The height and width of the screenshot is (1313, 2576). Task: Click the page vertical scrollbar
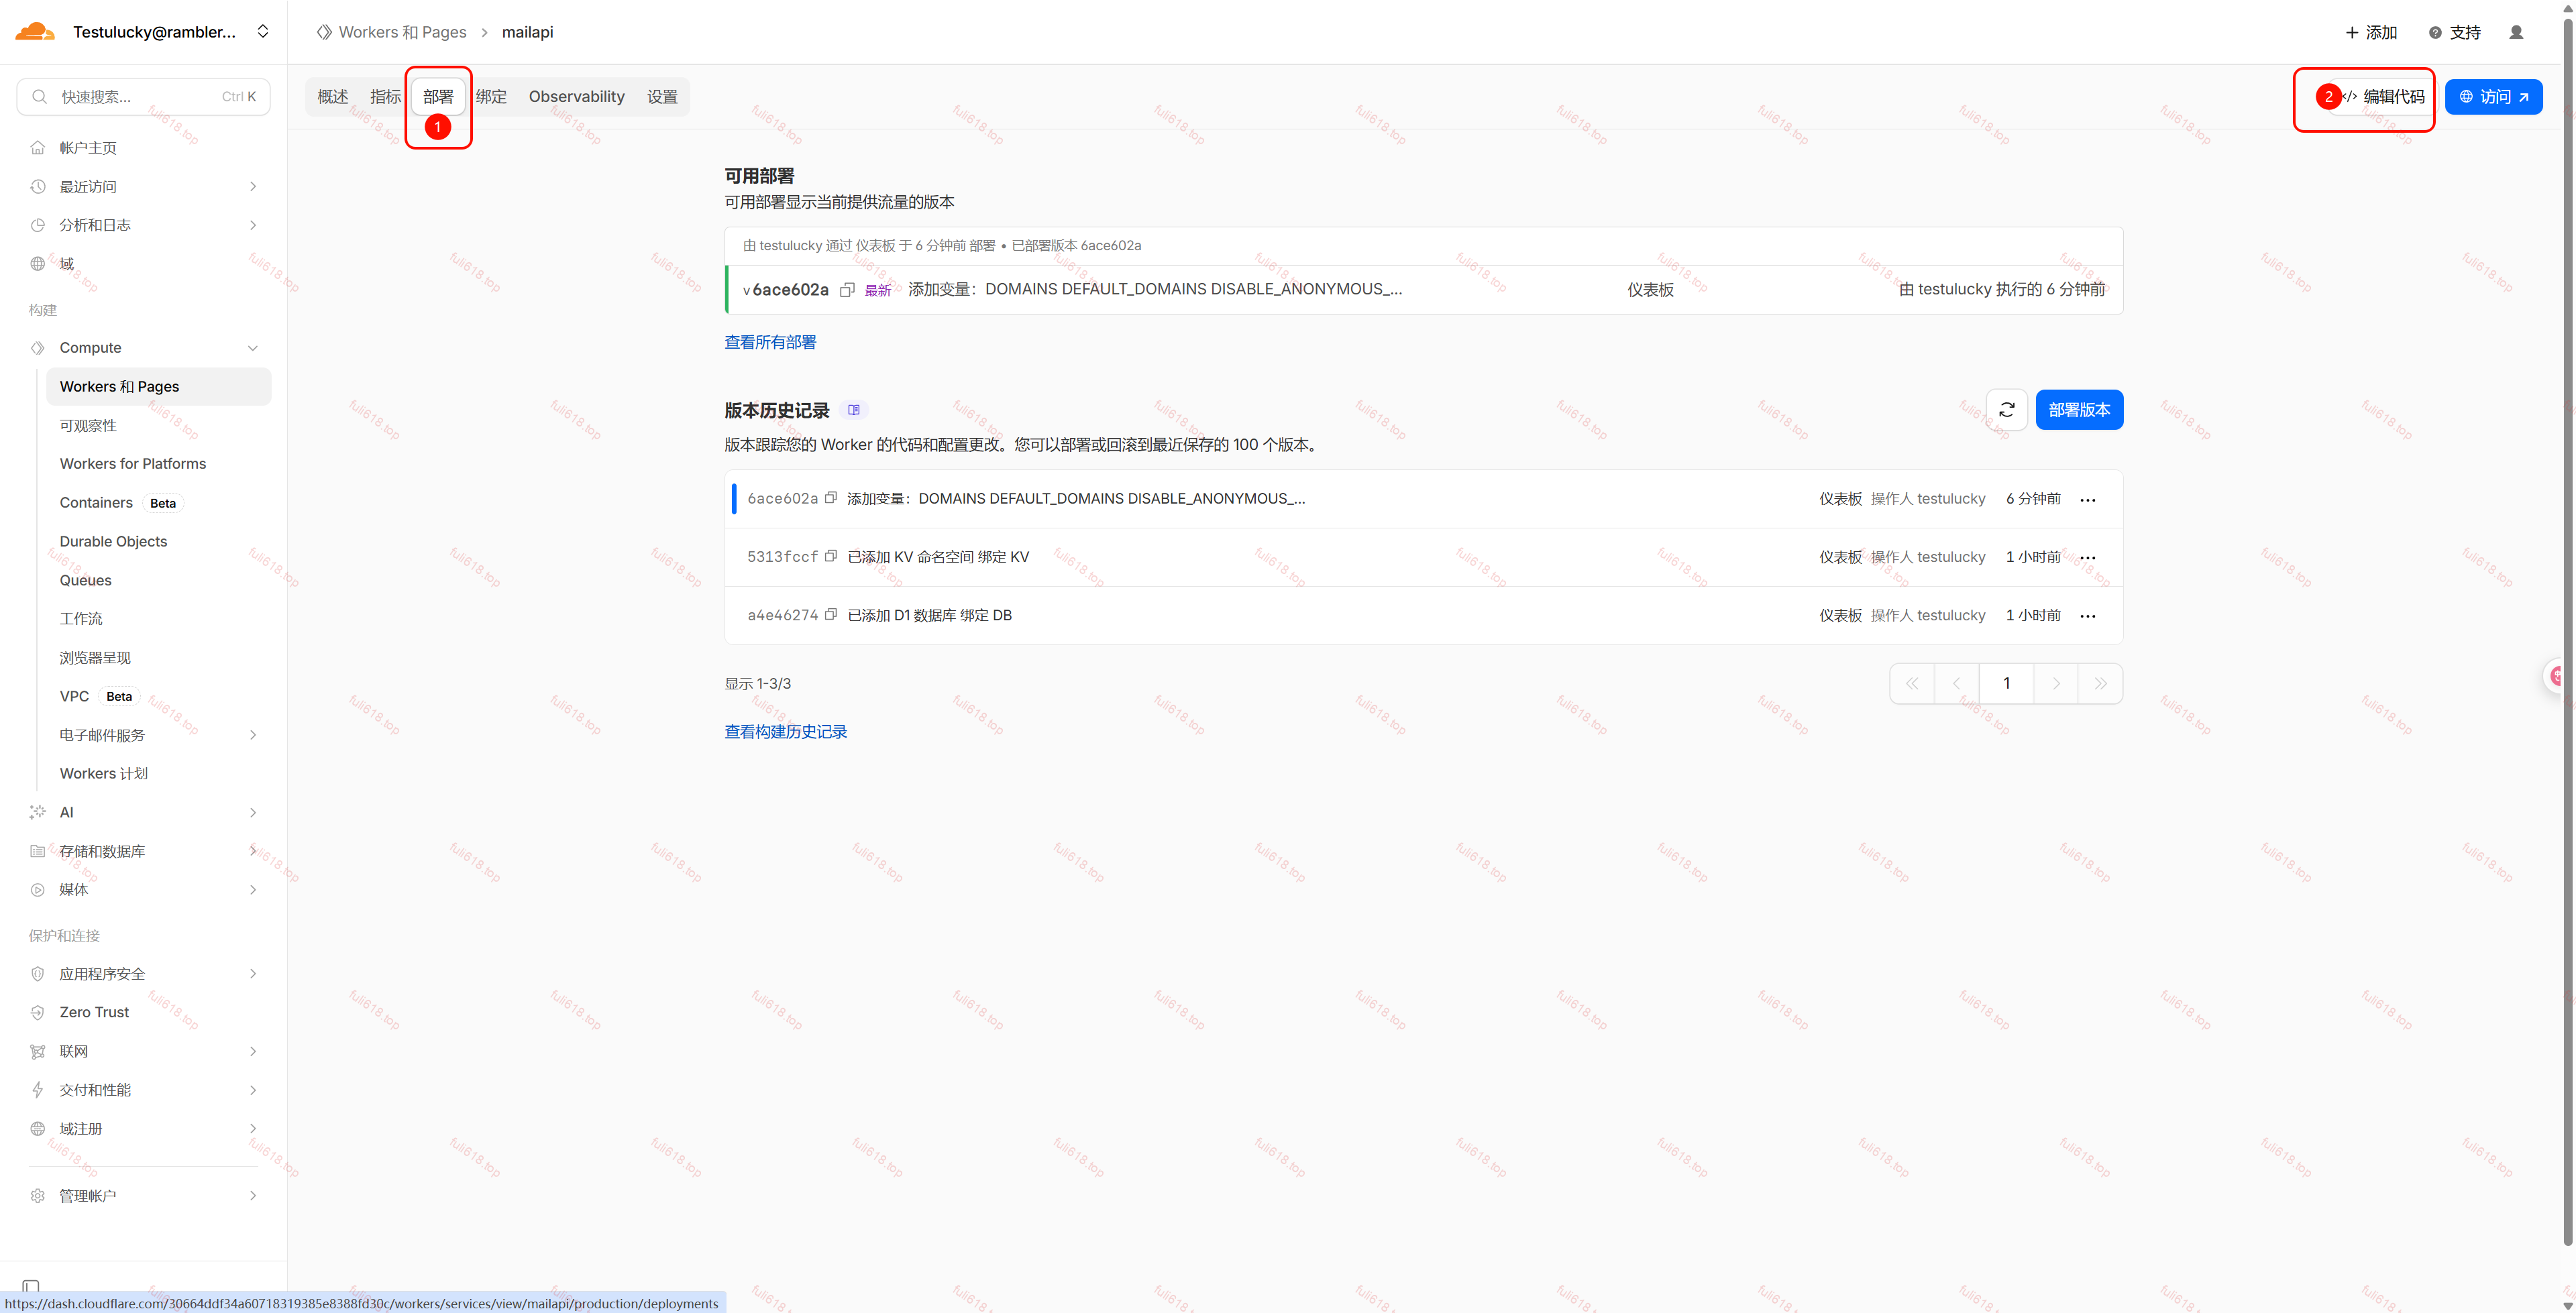(x=2567, y=630)
